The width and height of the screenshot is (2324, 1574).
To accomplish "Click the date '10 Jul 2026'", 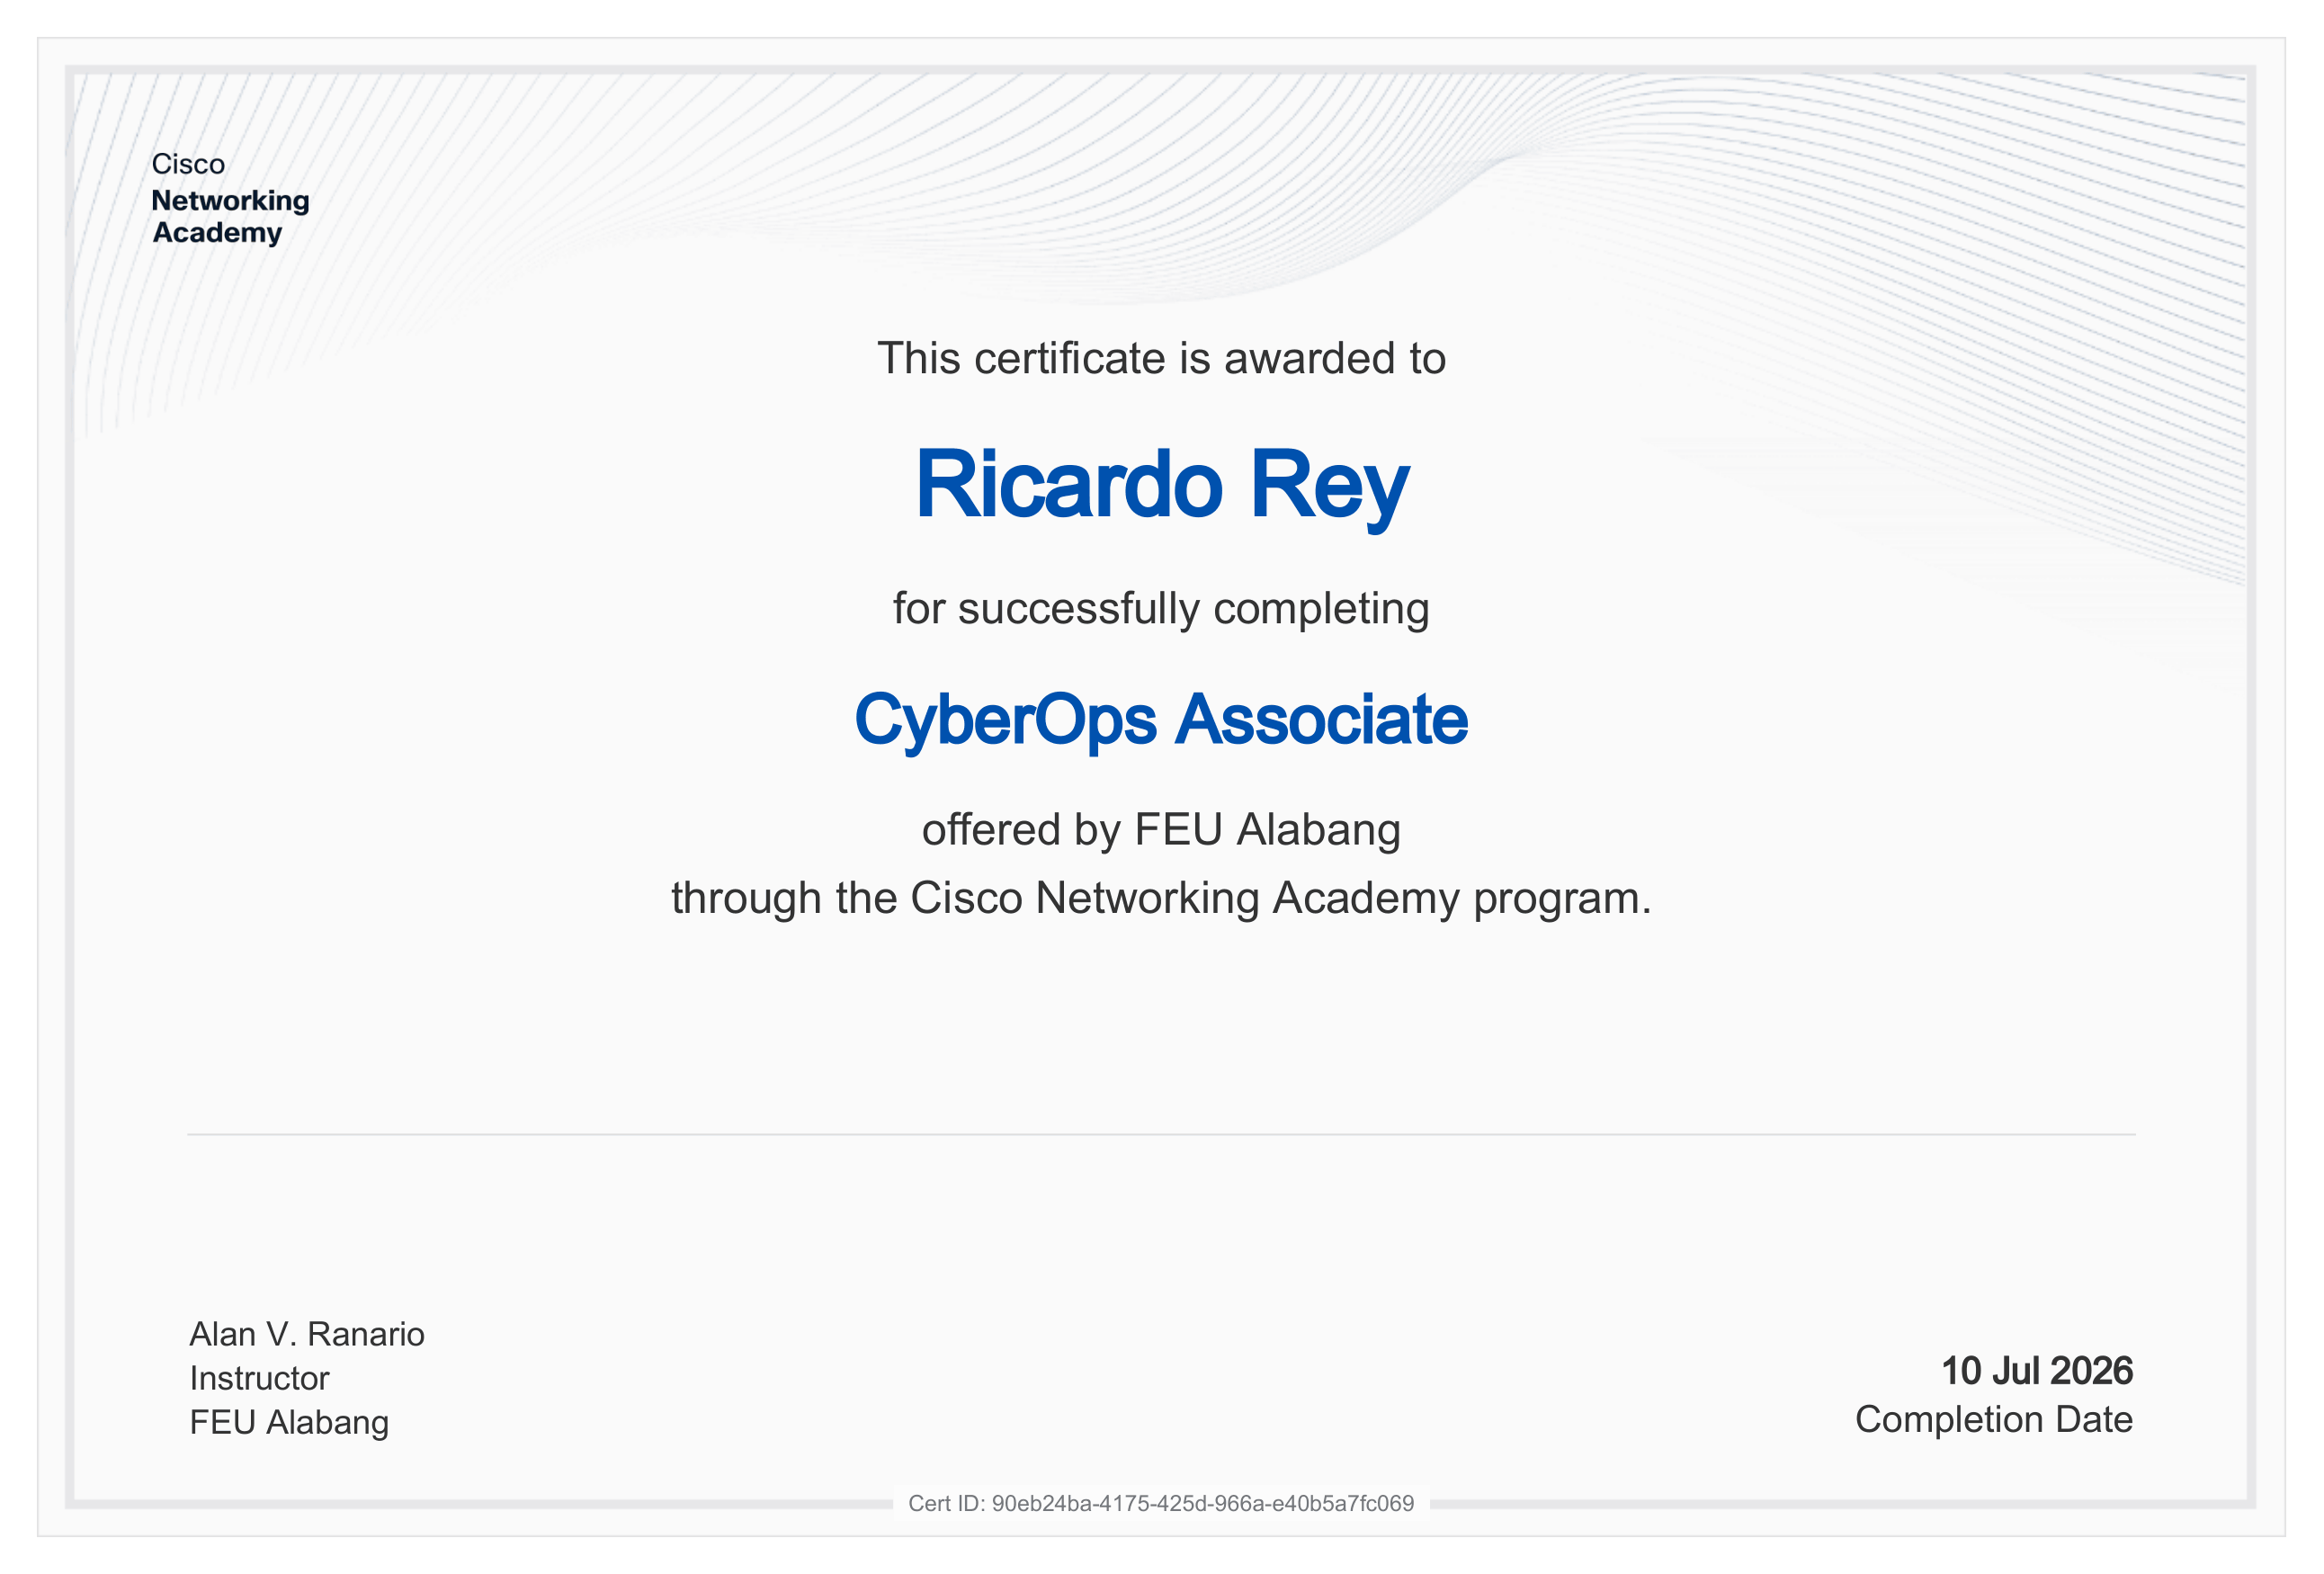I will [x=2037, y=1371].
